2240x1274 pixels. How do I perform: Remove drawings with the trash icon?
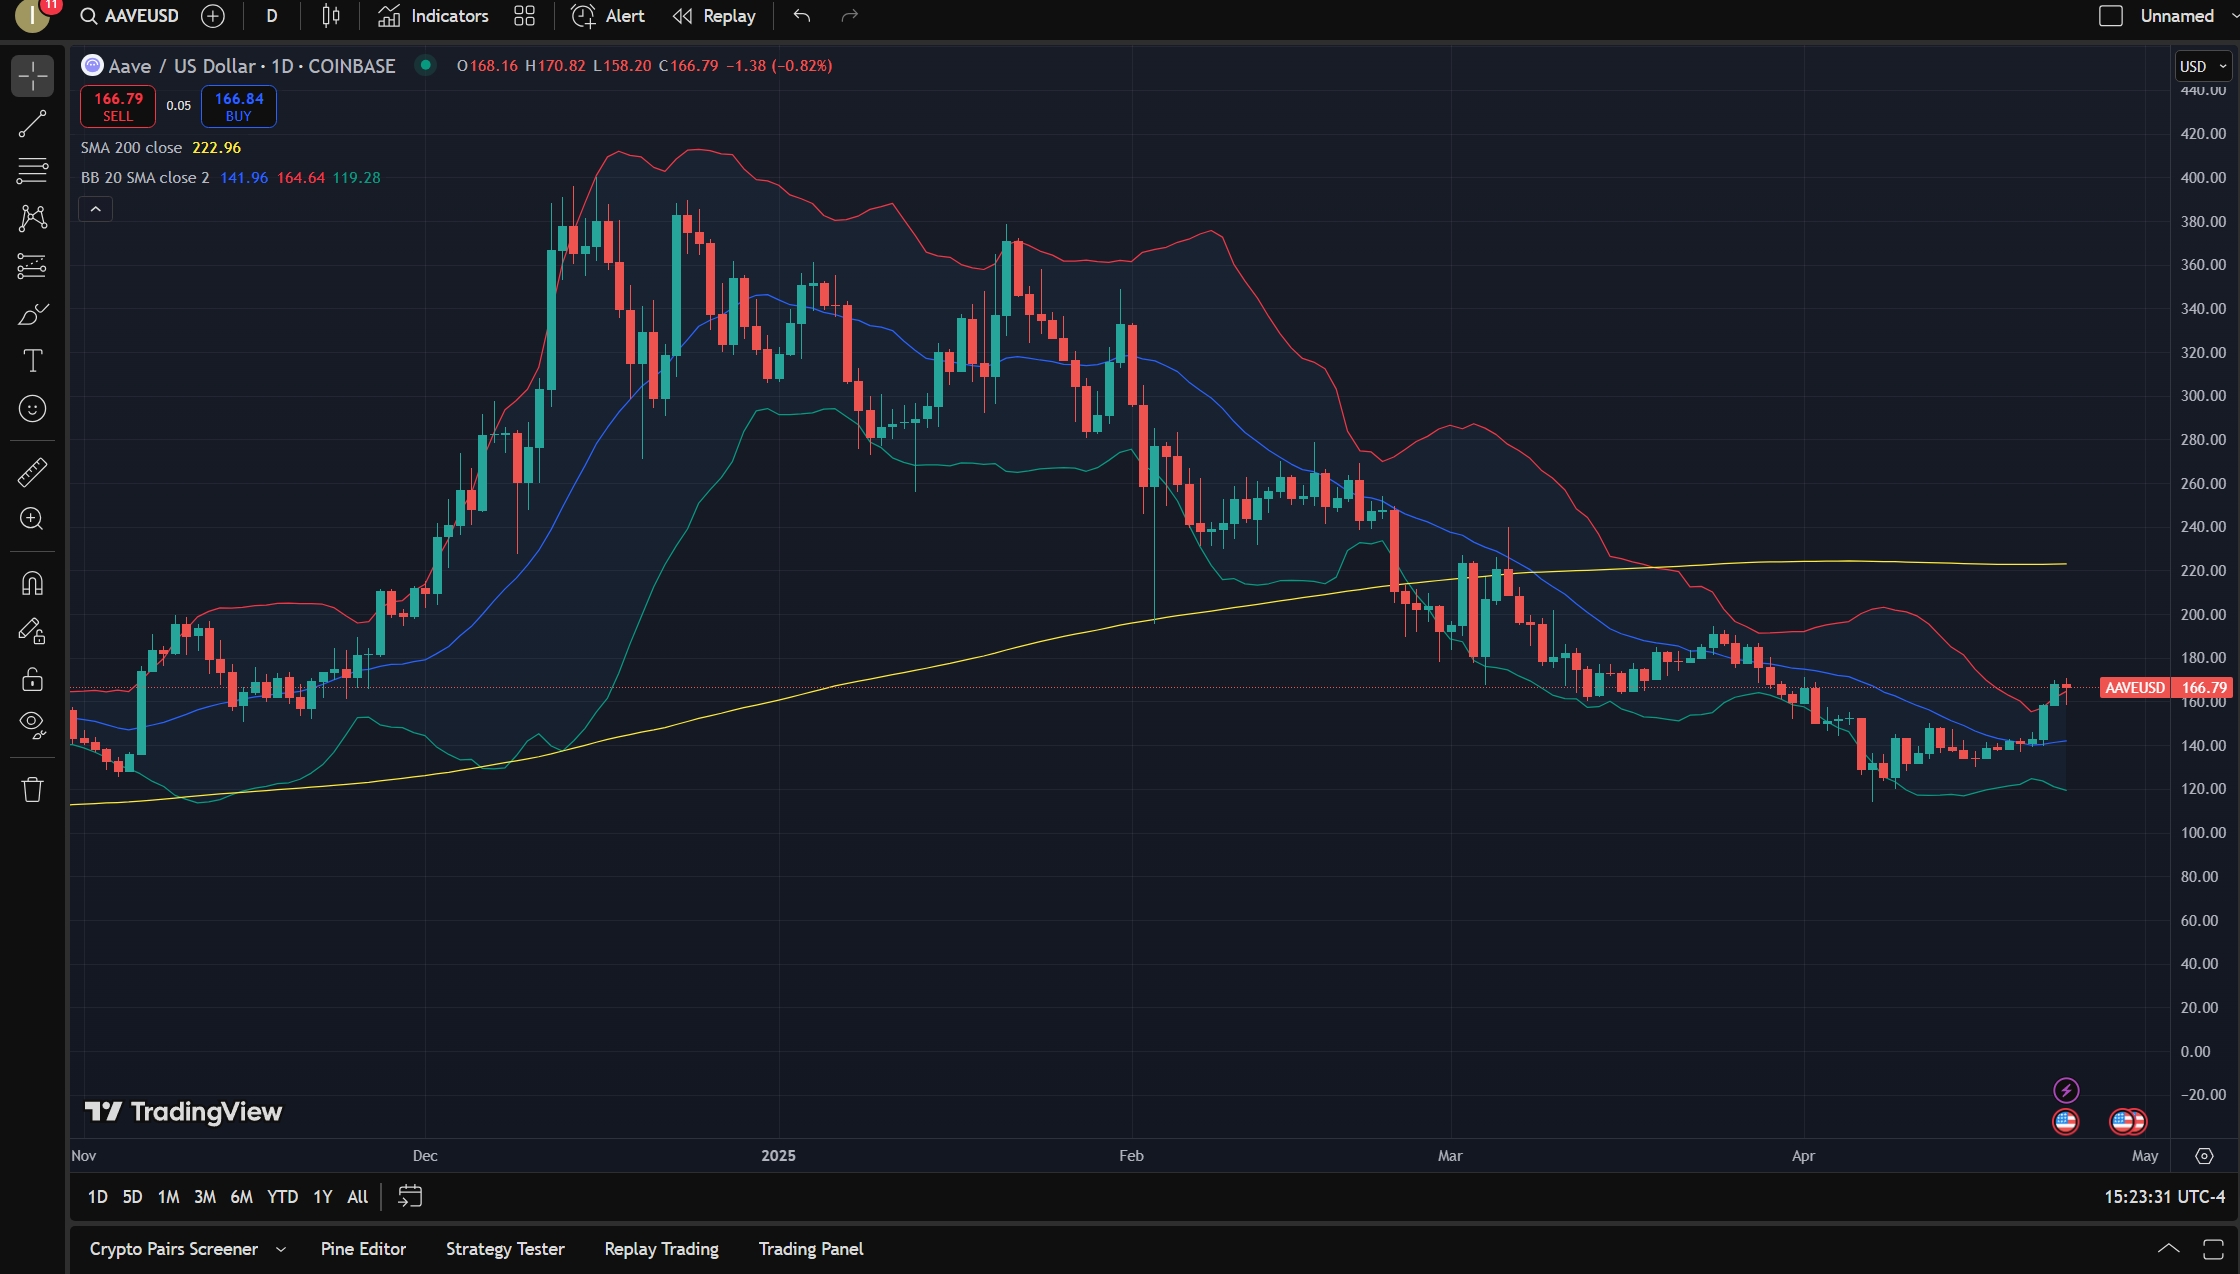(32, 790)
